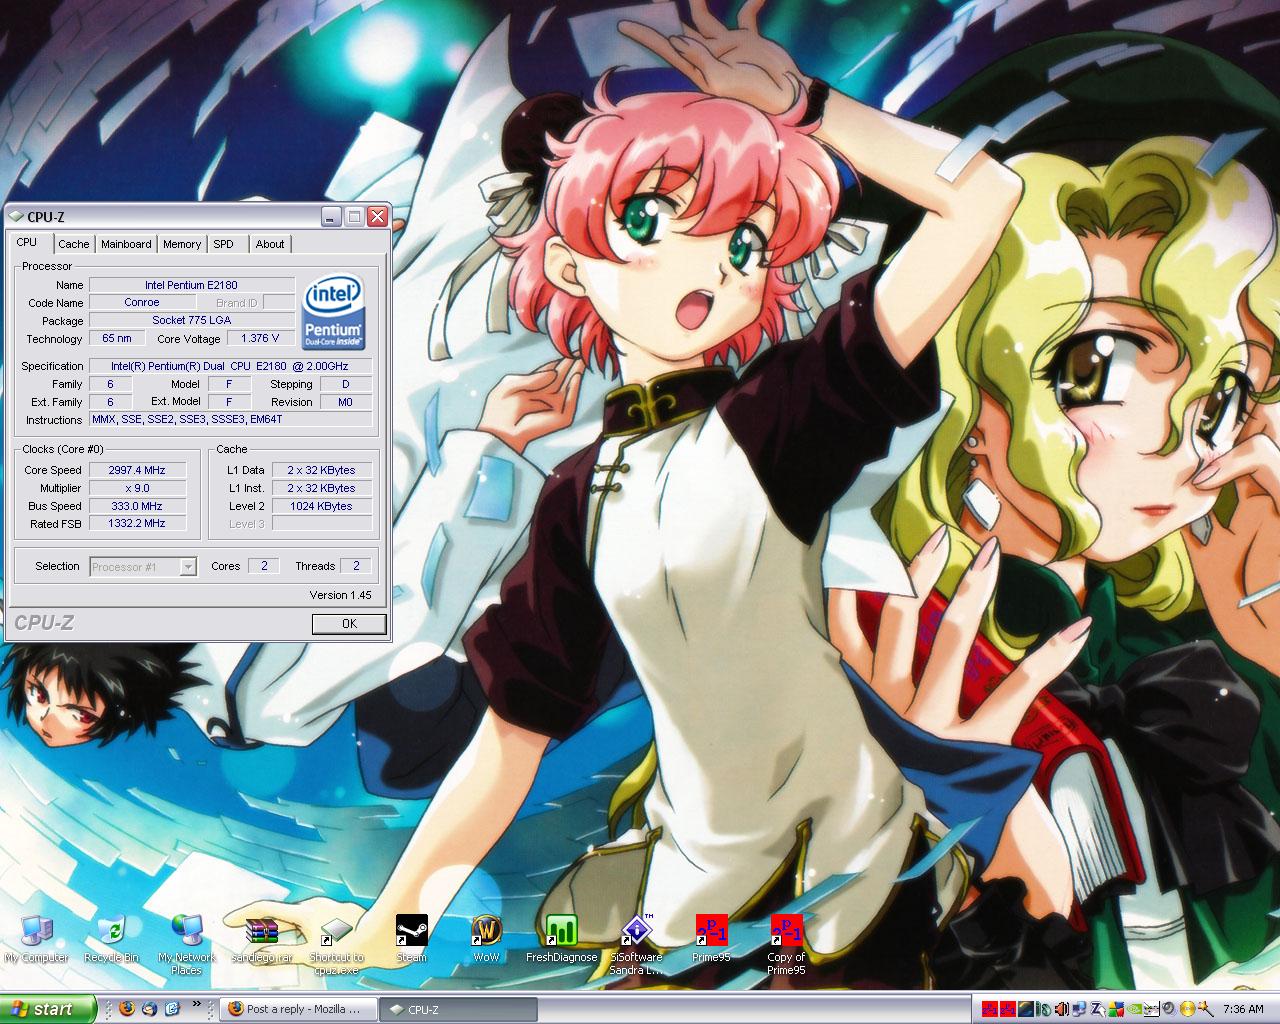Click the Instructions field listing MMX, SSE
The height and width of the screenshot is (1024, 1280).
230,419
